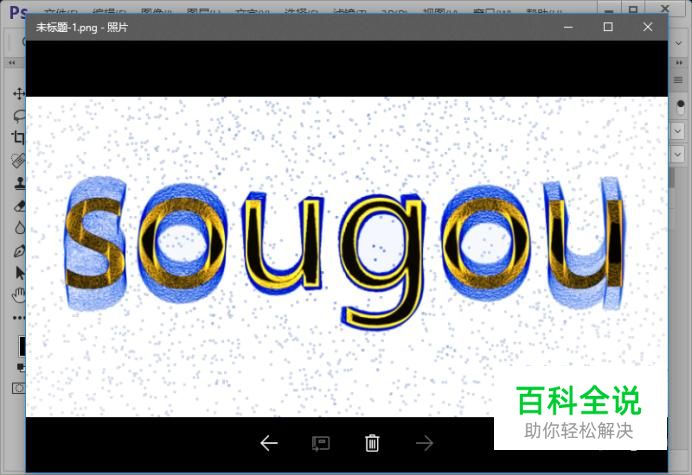Reset to default foreground/background colors icon
The image size is (692, 475).
click(x=20, y=367)
